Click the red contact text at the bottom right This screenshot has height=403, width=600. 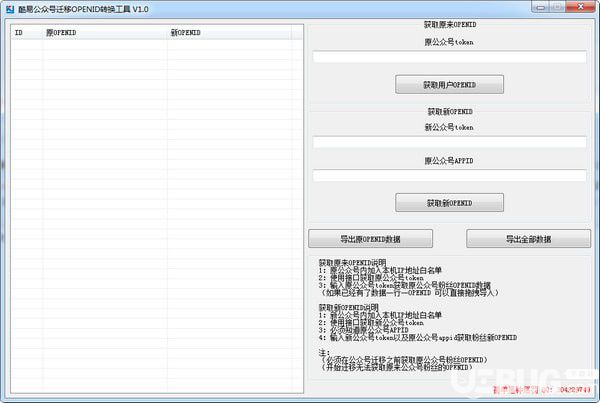click(542, 390)
